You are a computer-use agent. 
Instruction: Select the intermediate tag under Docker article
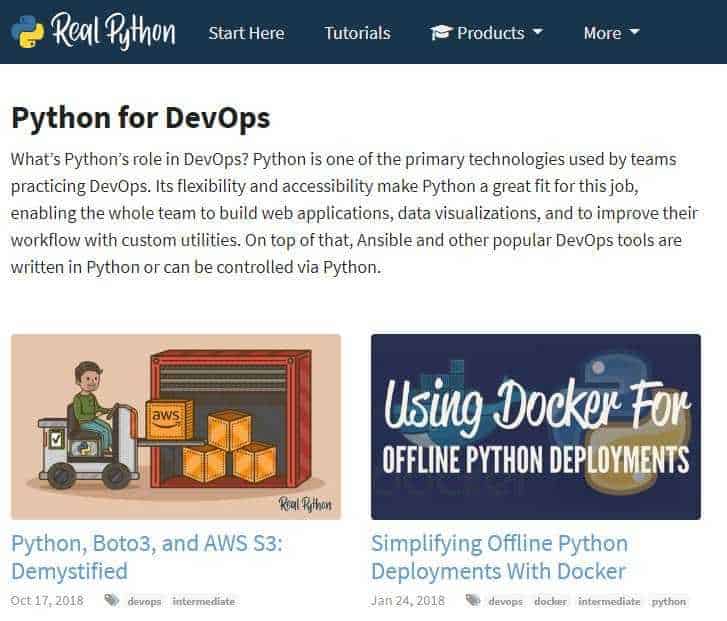tap(609, 601)
